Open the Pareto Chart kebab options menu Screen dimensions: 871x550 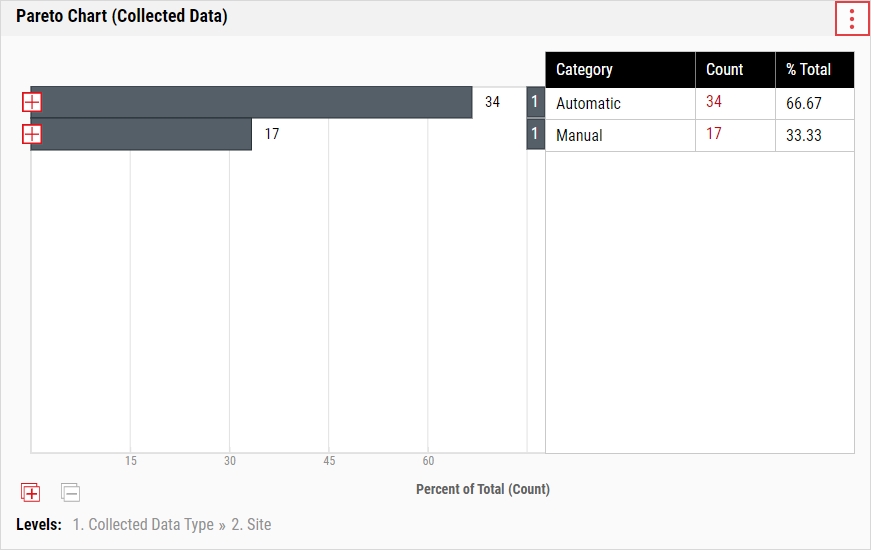click(852, 19)
